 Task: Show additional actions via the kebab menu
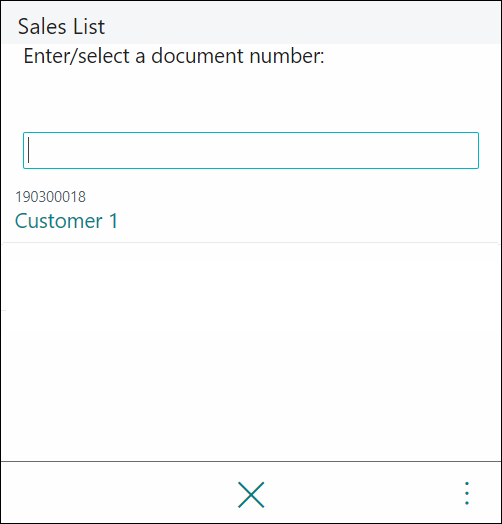pos(467,493)
